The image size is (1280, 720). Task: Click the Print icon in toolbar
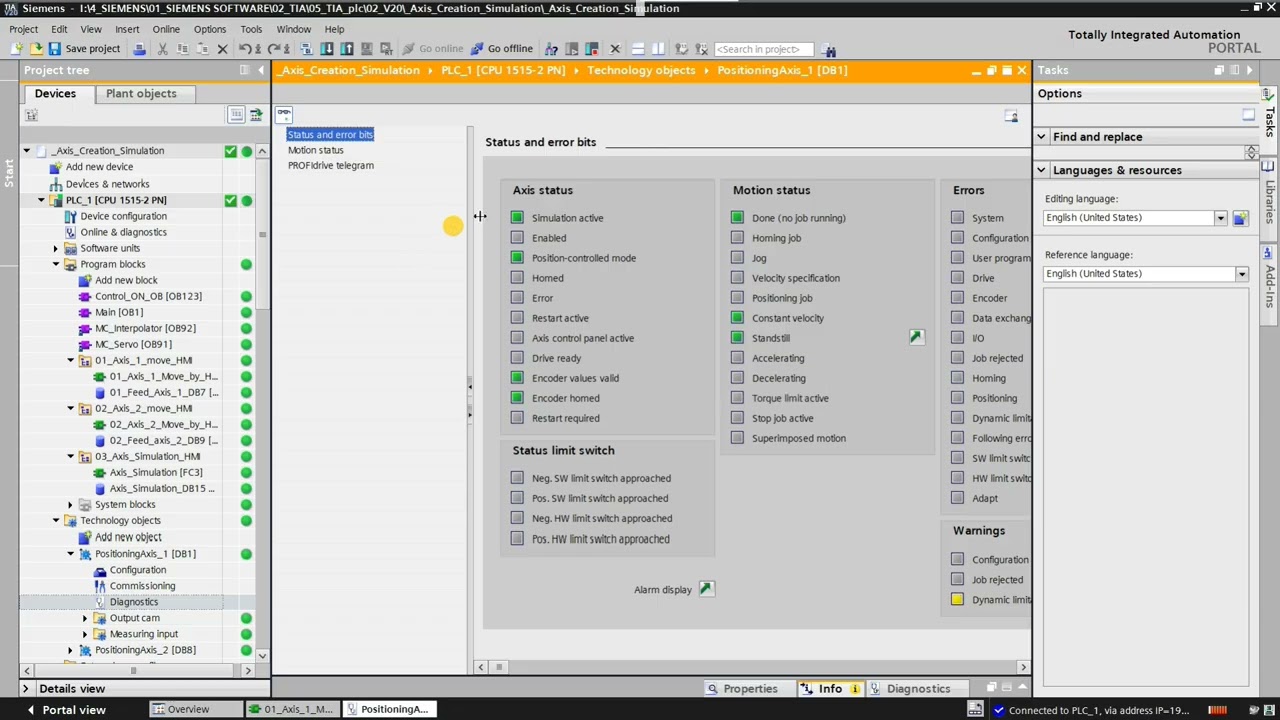[140, 49]
